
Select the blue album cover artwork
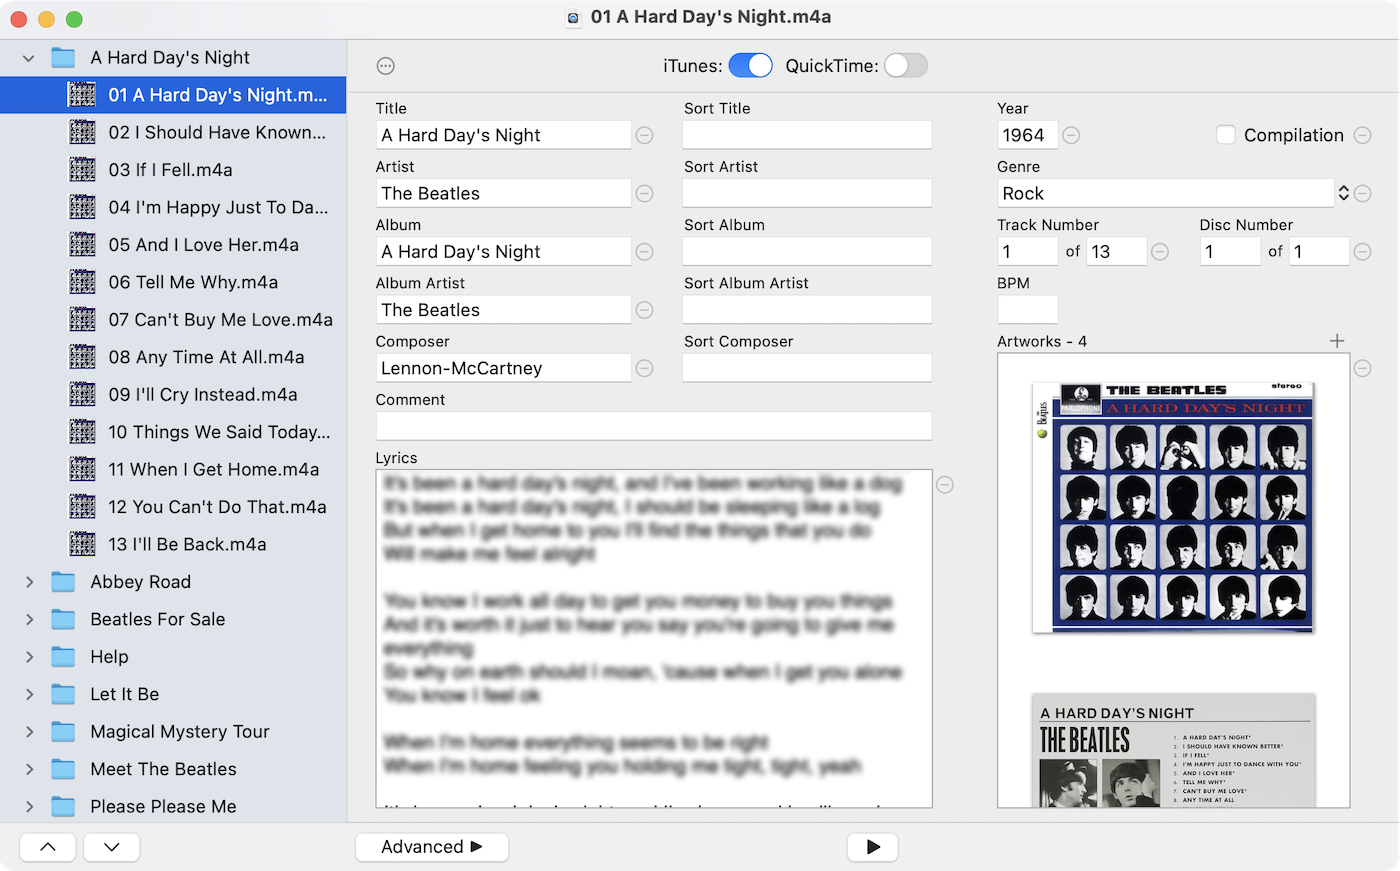click(x=1172, y=507)
